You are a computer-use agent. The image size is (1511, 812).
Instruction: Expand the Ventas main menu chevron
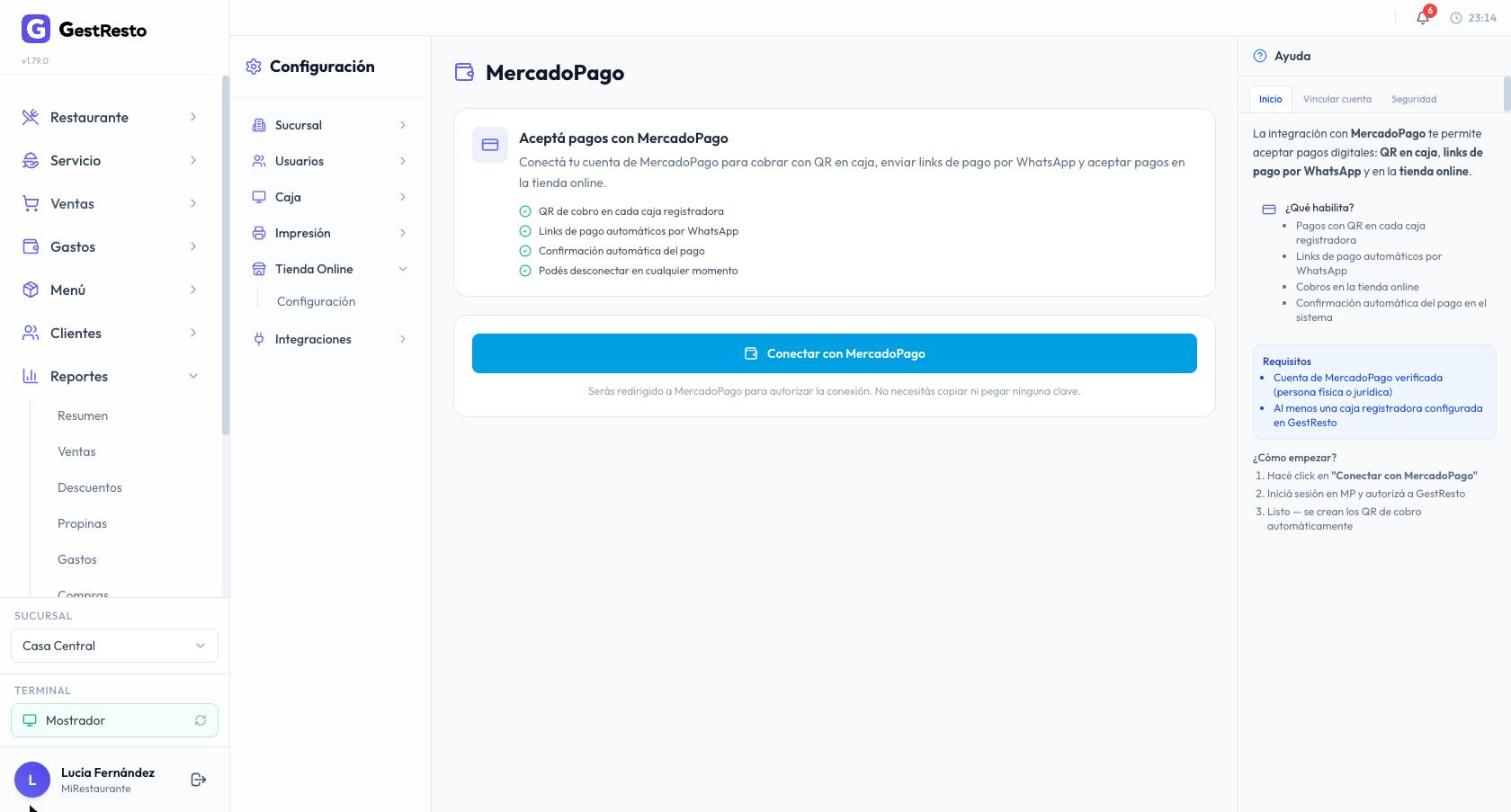click(x=193, y=203)
